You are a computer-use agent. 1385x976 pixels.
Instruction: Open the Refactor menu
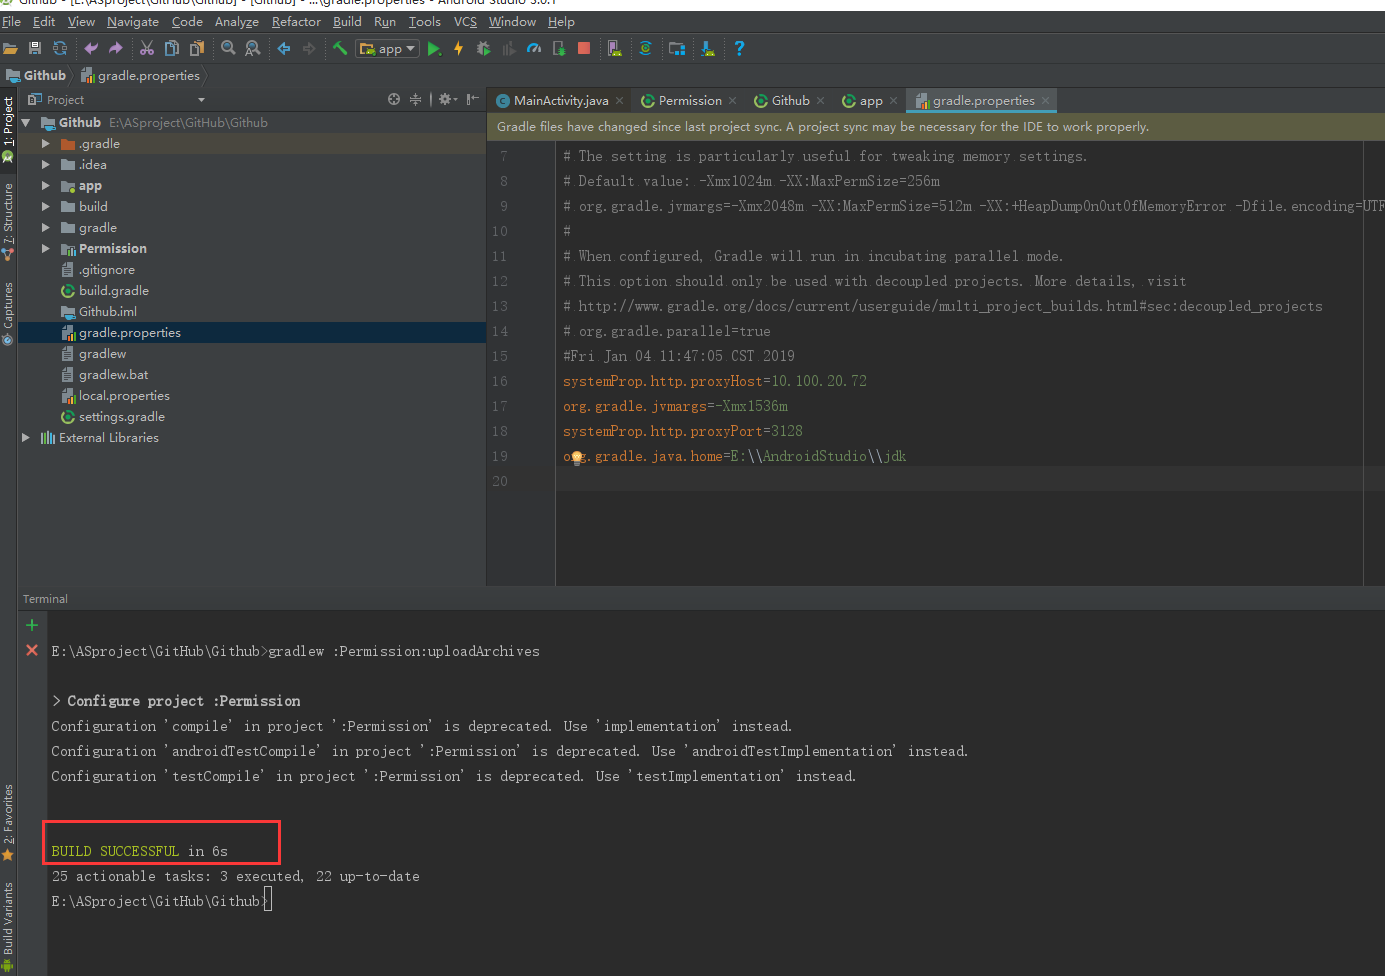point(296,21)
